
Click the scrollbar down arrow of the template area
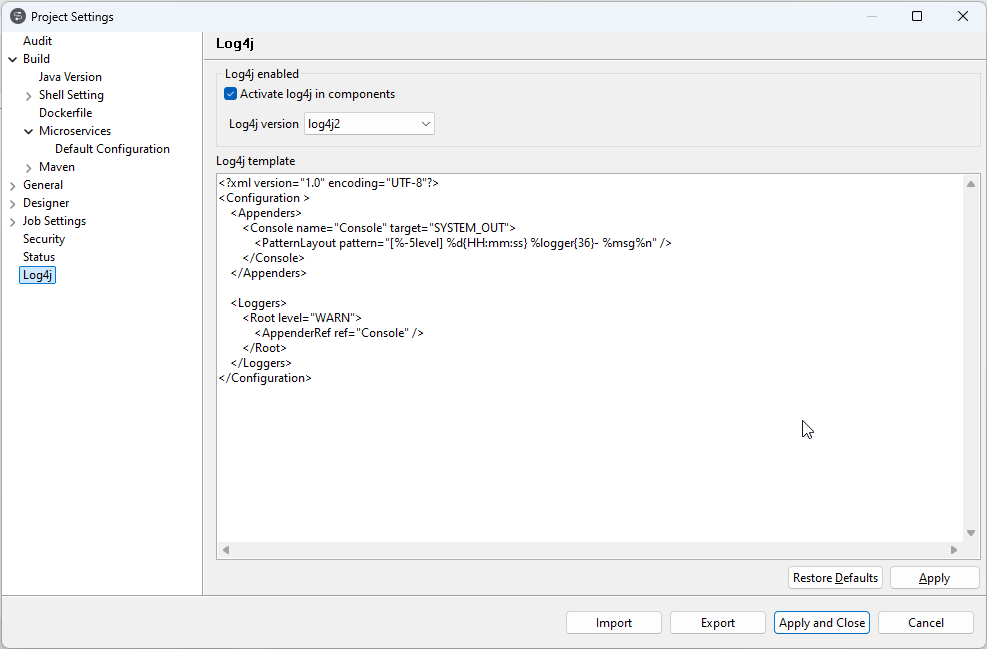click(971, 532)
